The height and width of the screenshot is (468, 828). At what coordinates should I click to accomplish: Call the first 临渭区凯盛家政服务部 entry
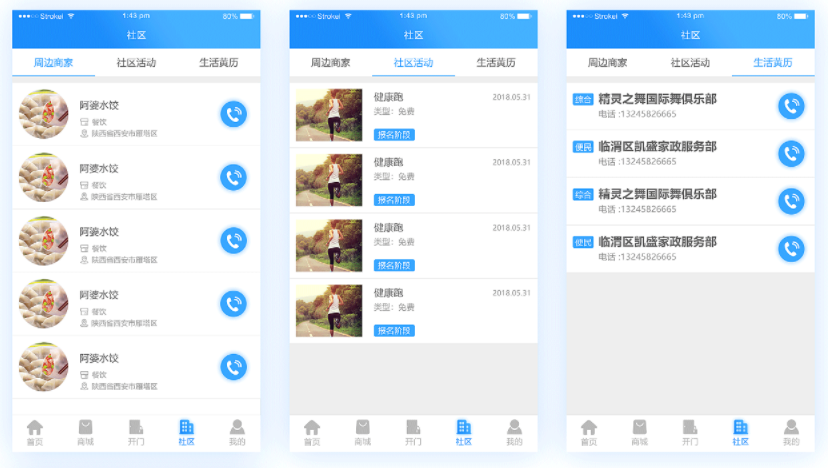pos(791,154)
